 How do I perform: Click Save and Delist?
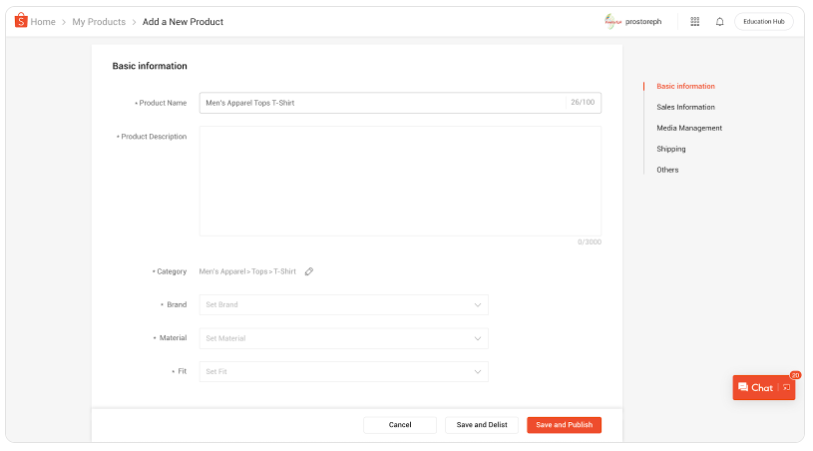(482, 425)
